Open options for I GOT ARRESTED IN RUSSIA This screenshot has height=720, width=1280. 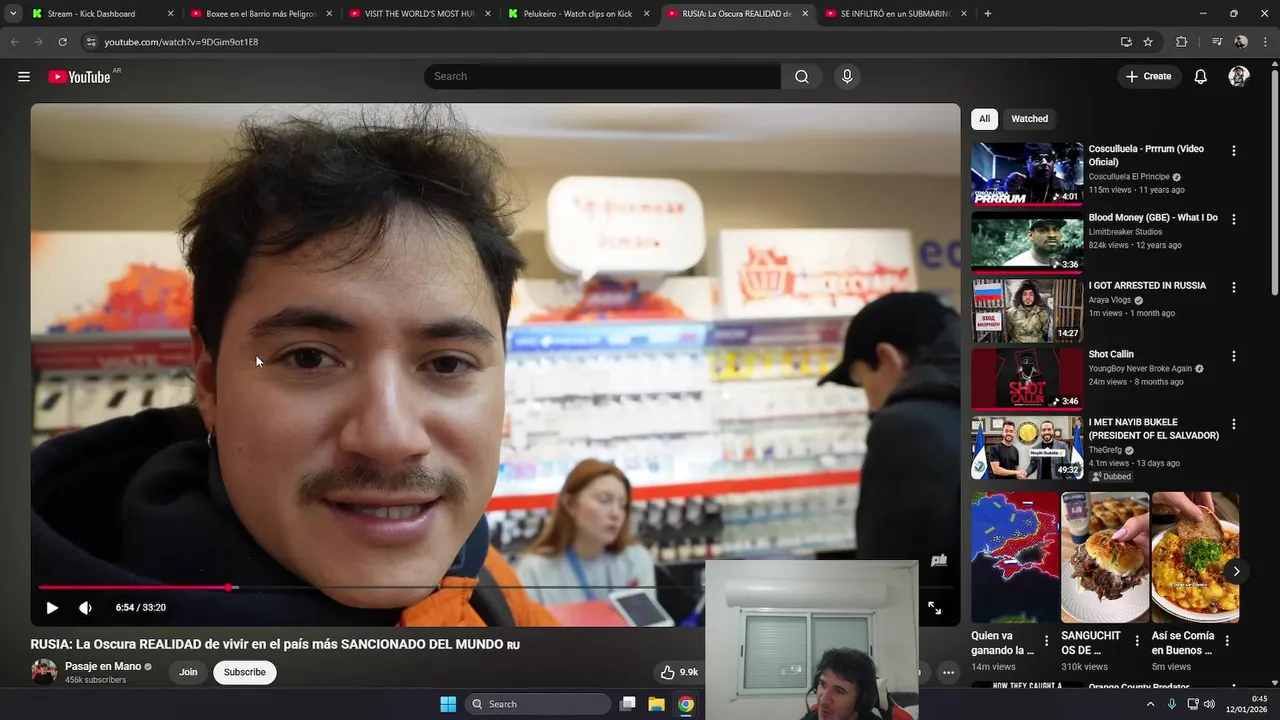[x=1233, y=287]
